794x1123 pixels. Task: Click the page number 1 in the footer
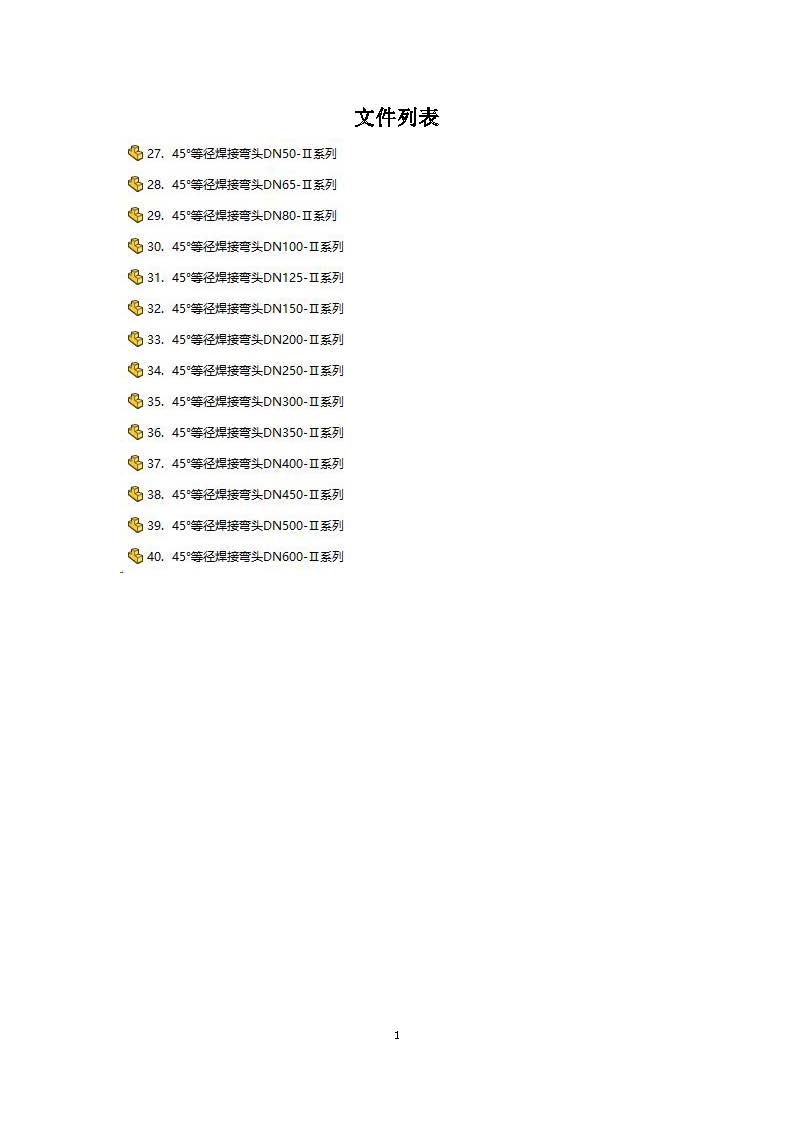pyautogui.click(x=397, y=1035)
